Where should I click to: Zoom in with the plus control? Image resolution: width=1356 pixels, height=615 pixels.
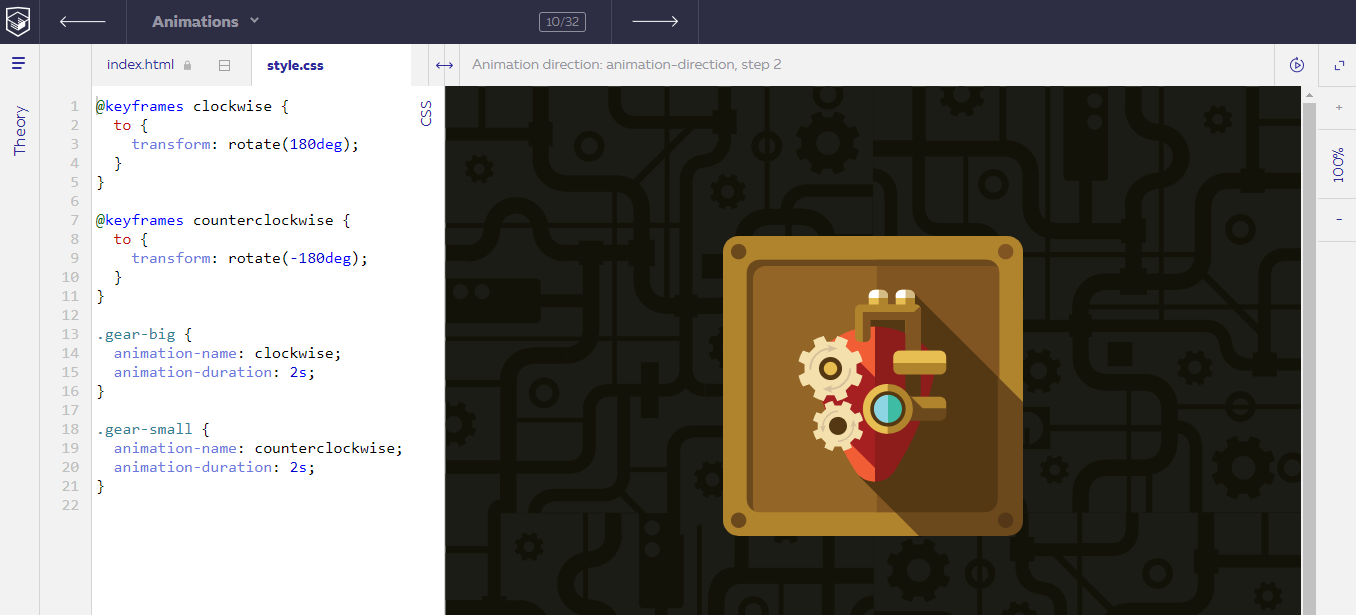click(x=1338, y=105)
